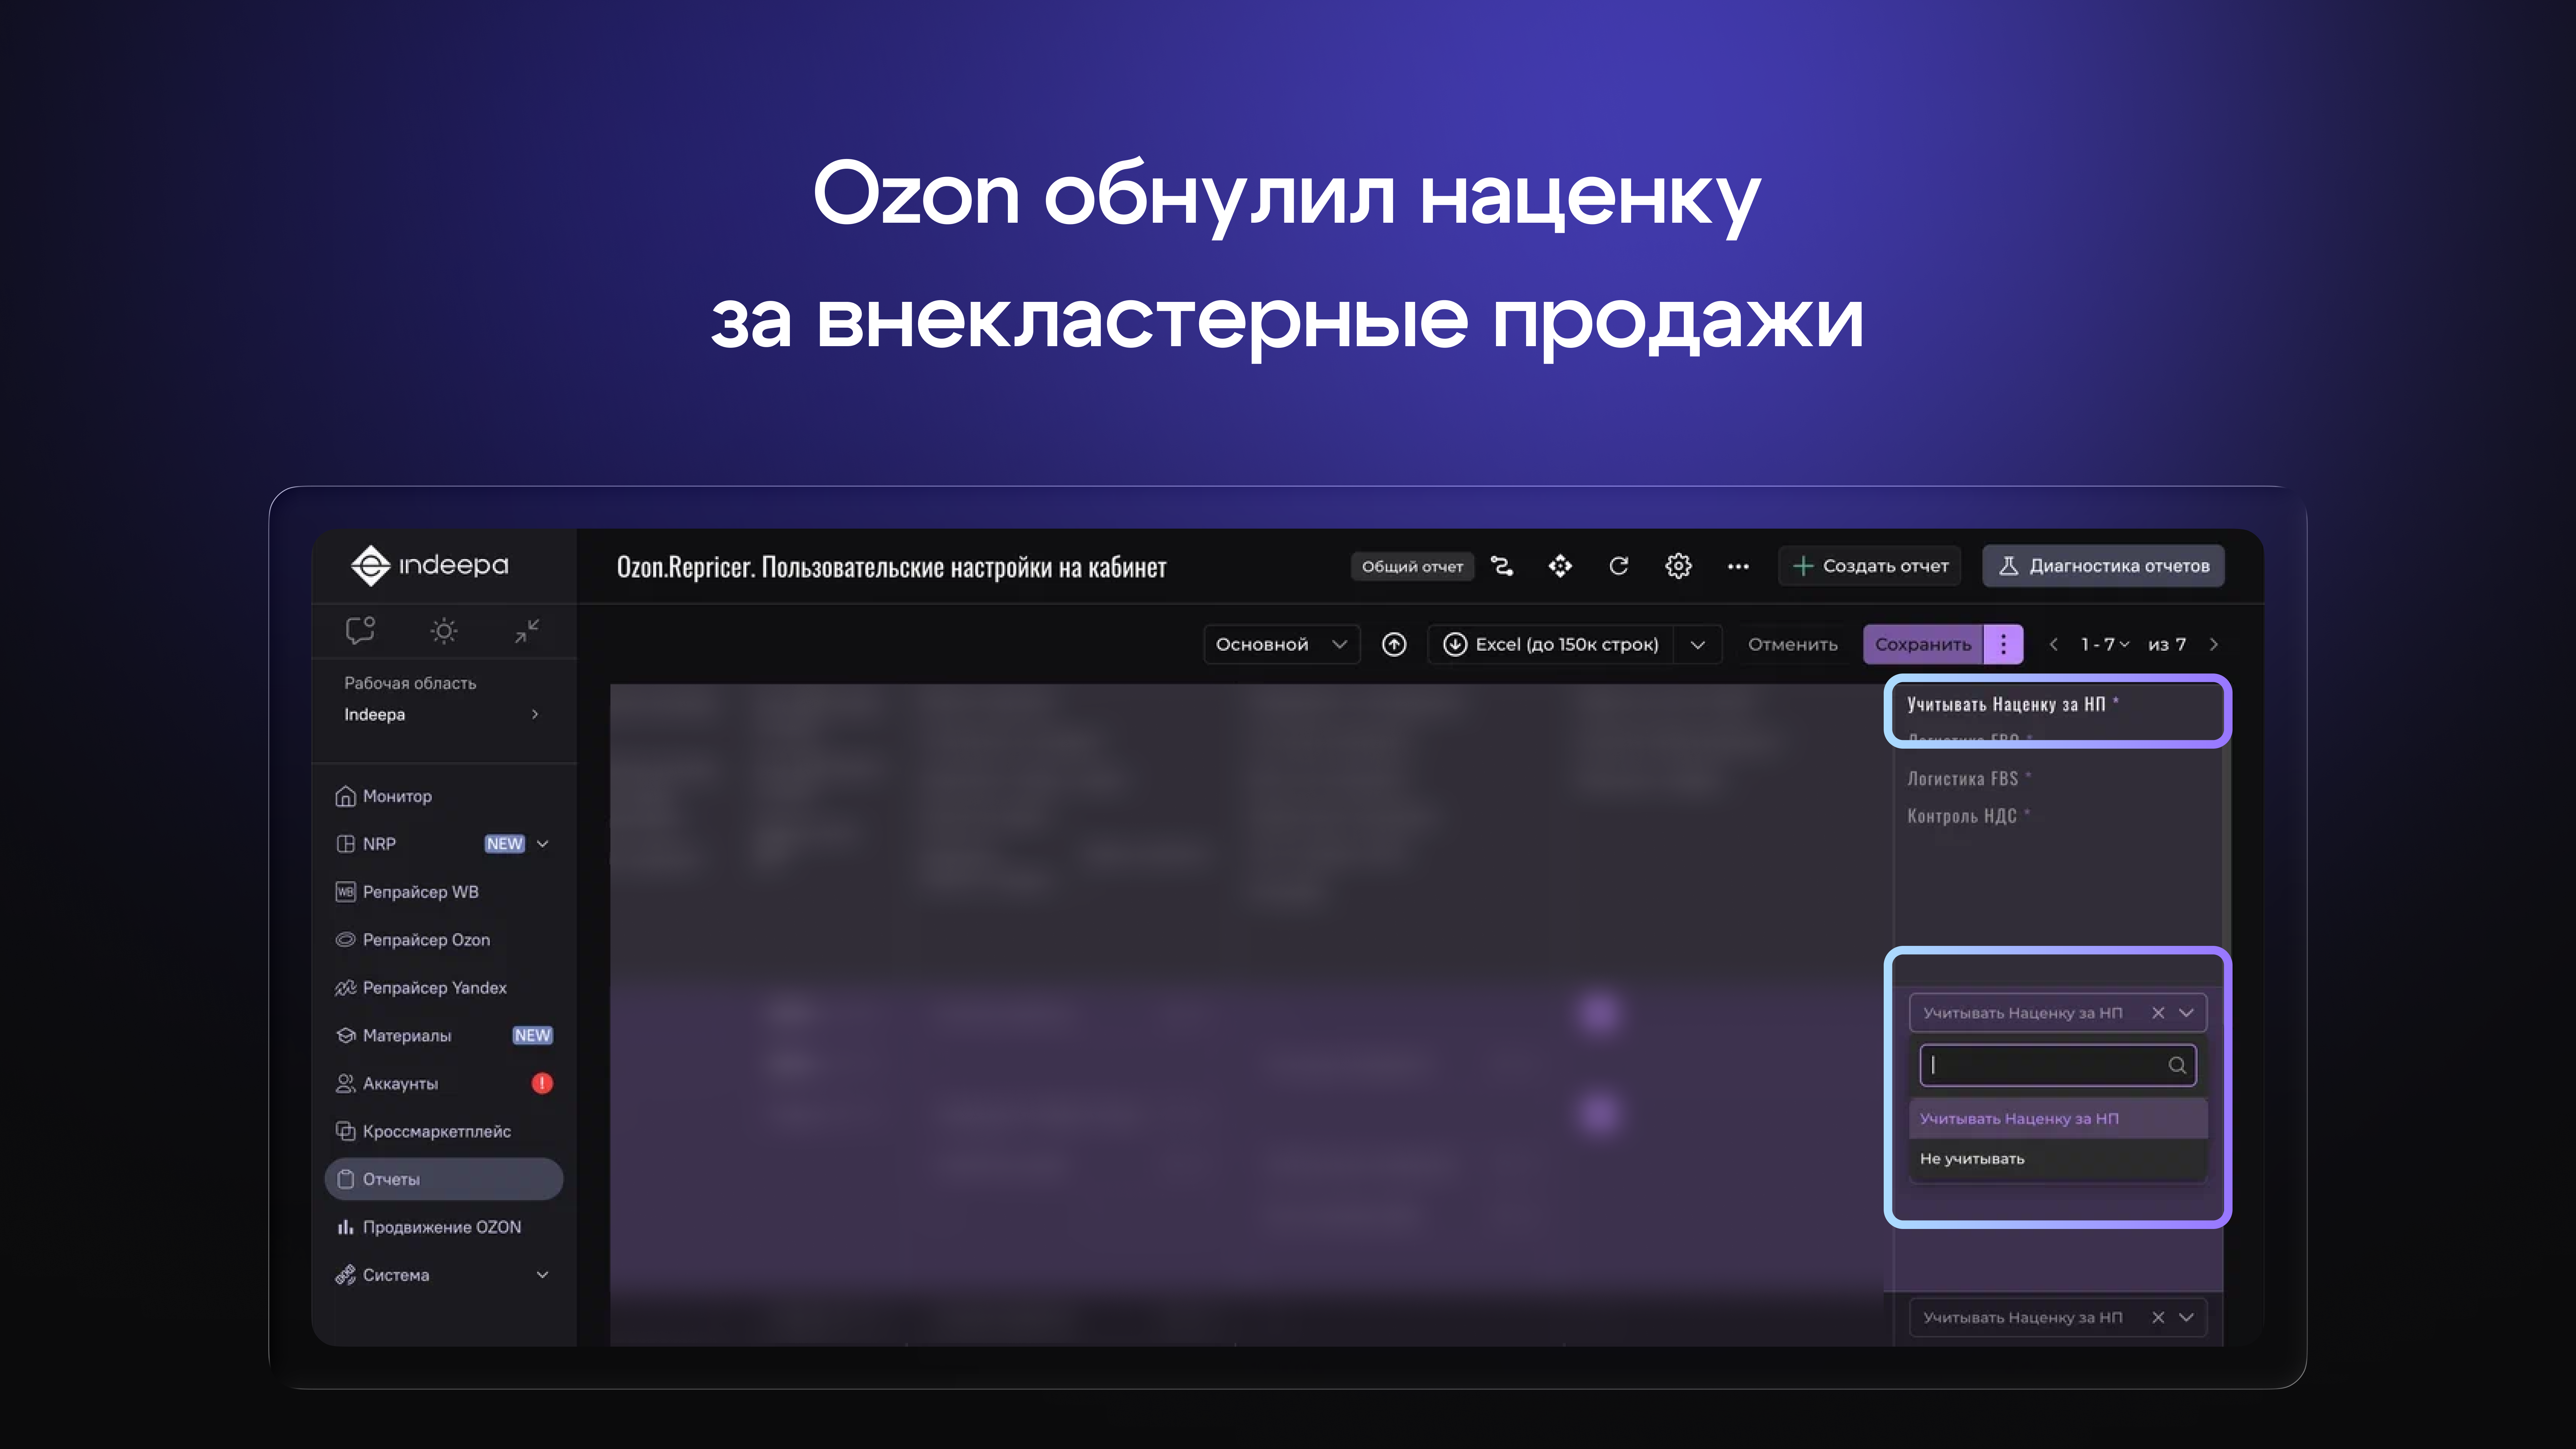
Task: Open Репрайсер Ozon
Action: pos(444,940)
